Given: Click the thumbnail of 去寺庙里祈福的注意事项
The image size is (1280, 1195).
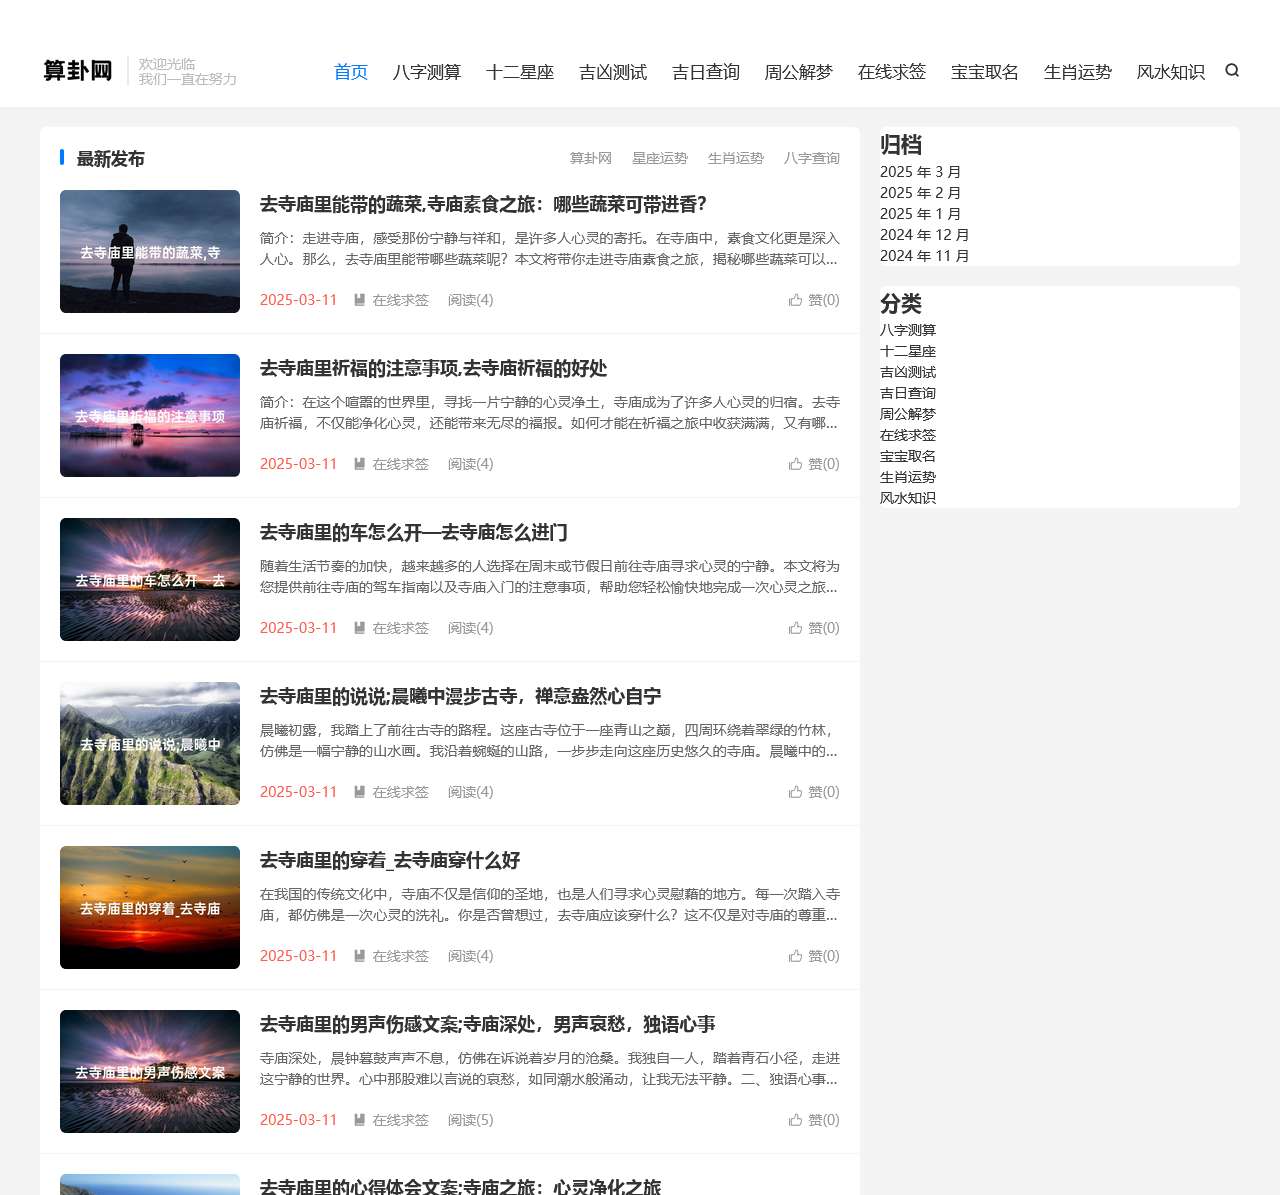Looking at the screenshot, I should point(149,415).
